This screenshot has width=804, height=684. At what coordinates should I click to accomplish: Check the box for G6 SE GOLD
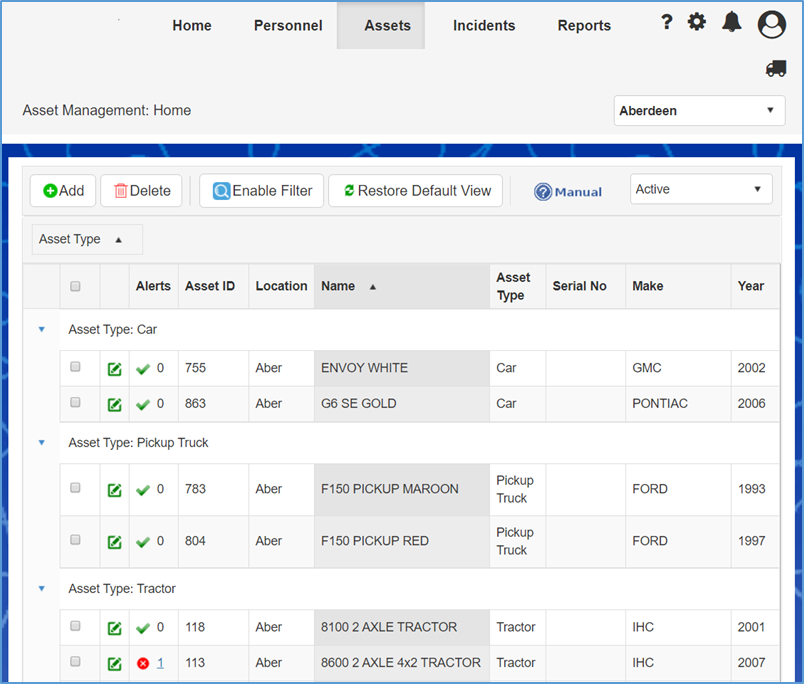tap(75, 403)
